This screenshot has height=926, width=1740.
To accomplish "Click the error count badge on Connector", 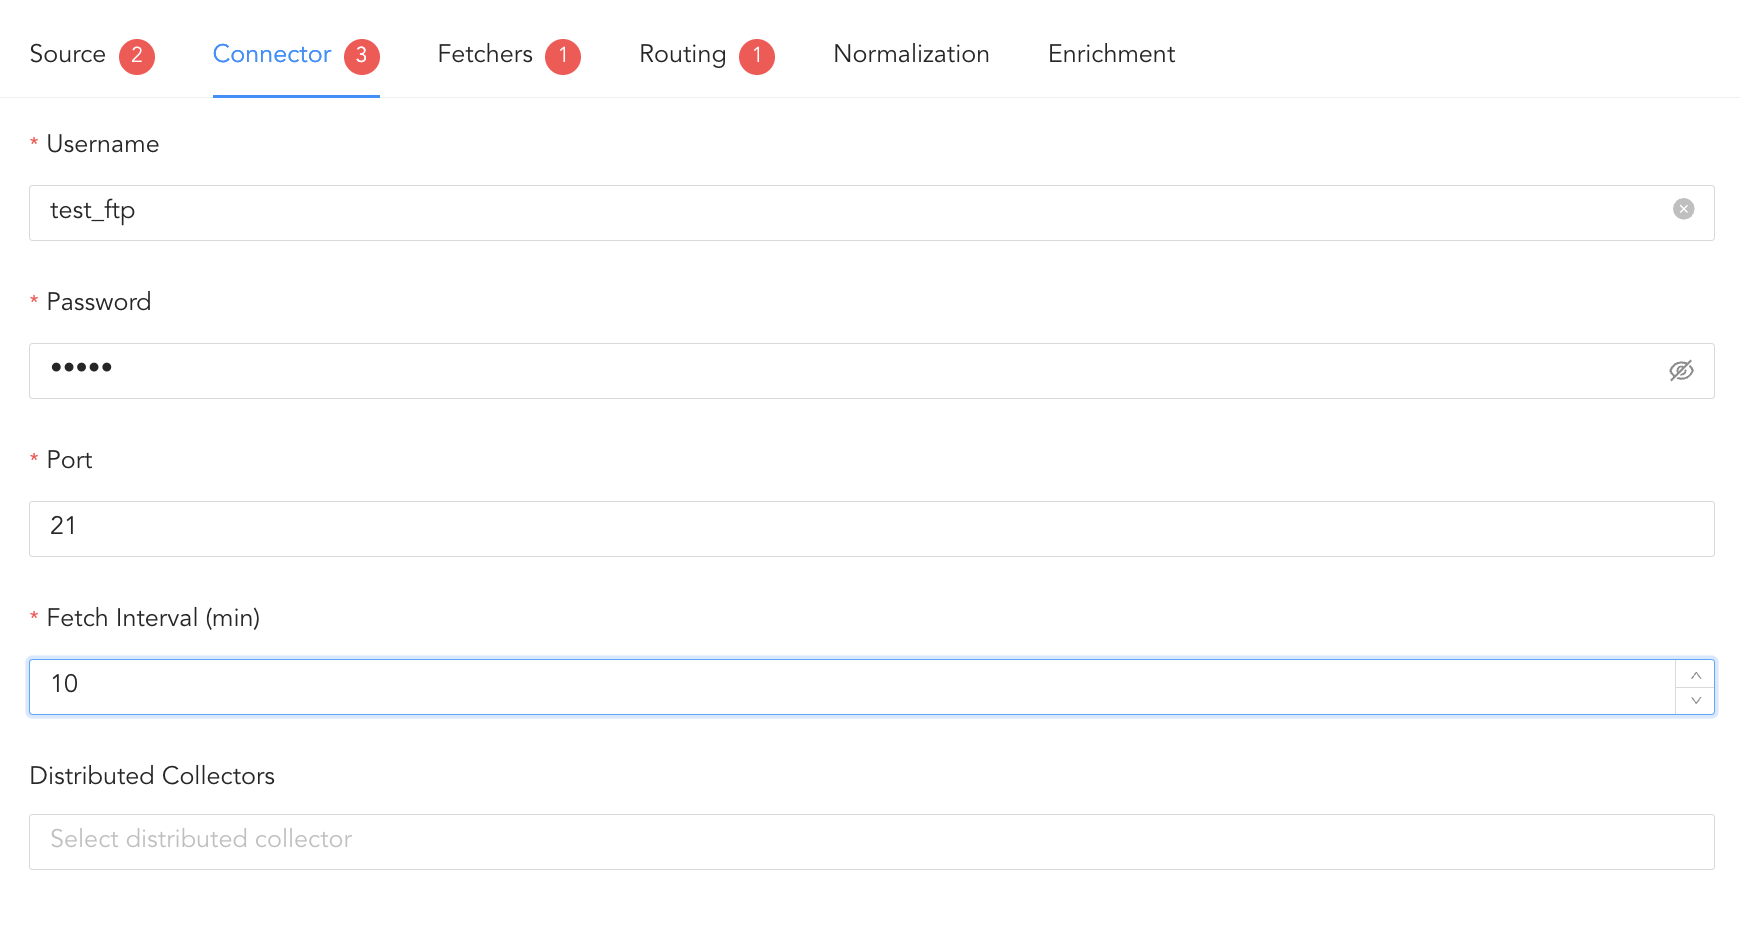I will pos(362,56).
